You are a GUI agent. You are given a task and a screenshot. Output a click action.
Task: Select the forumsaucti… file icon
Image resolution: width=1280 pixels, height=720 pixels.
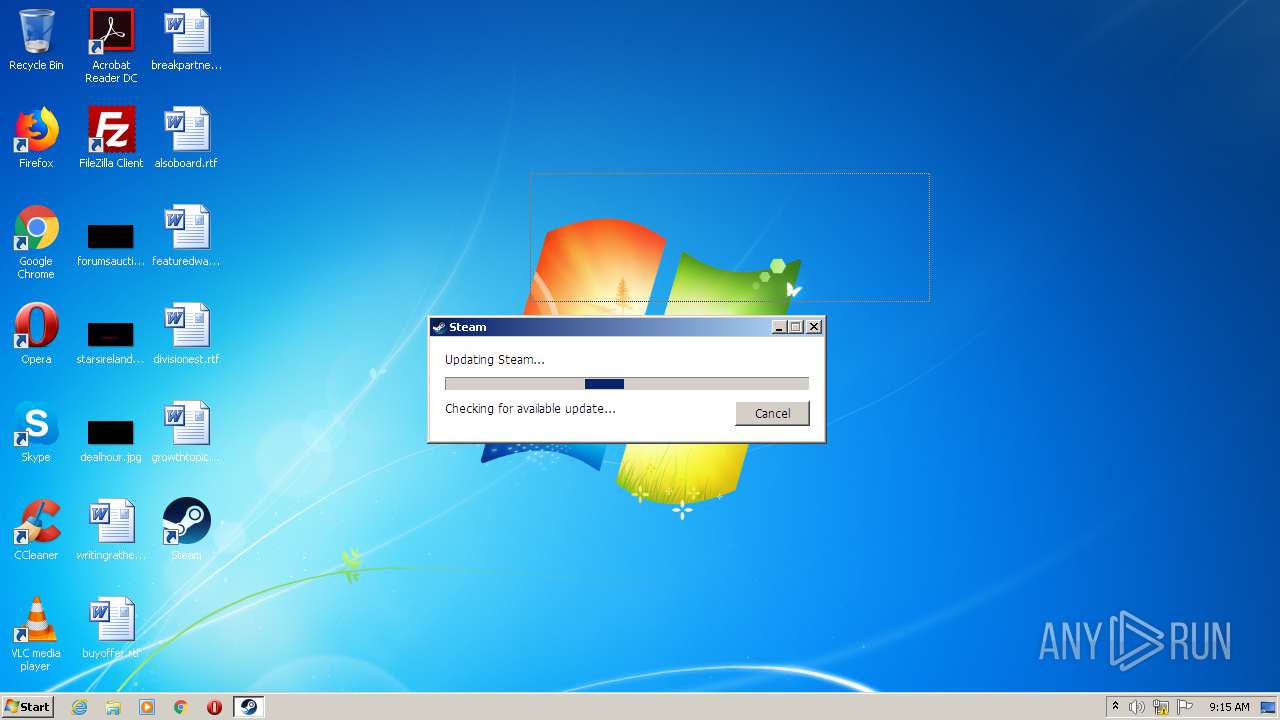pyautogui.click(x=111, y=245)
